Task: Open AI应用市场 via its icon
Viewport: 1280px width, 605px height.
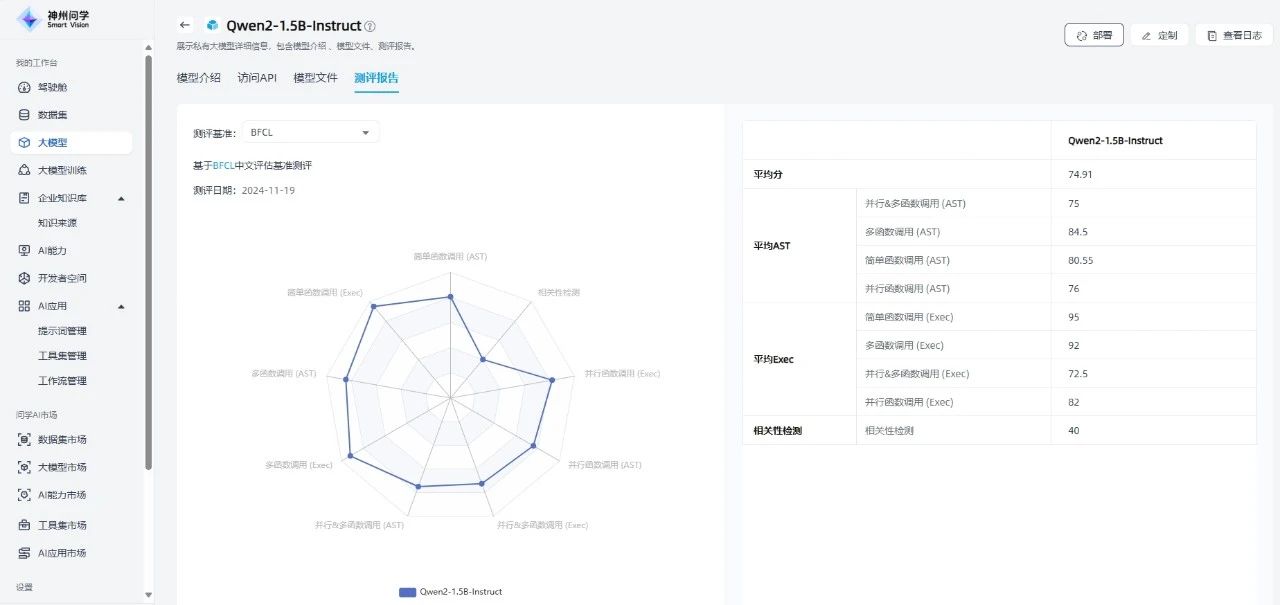Action: click(x=25, y=553)
